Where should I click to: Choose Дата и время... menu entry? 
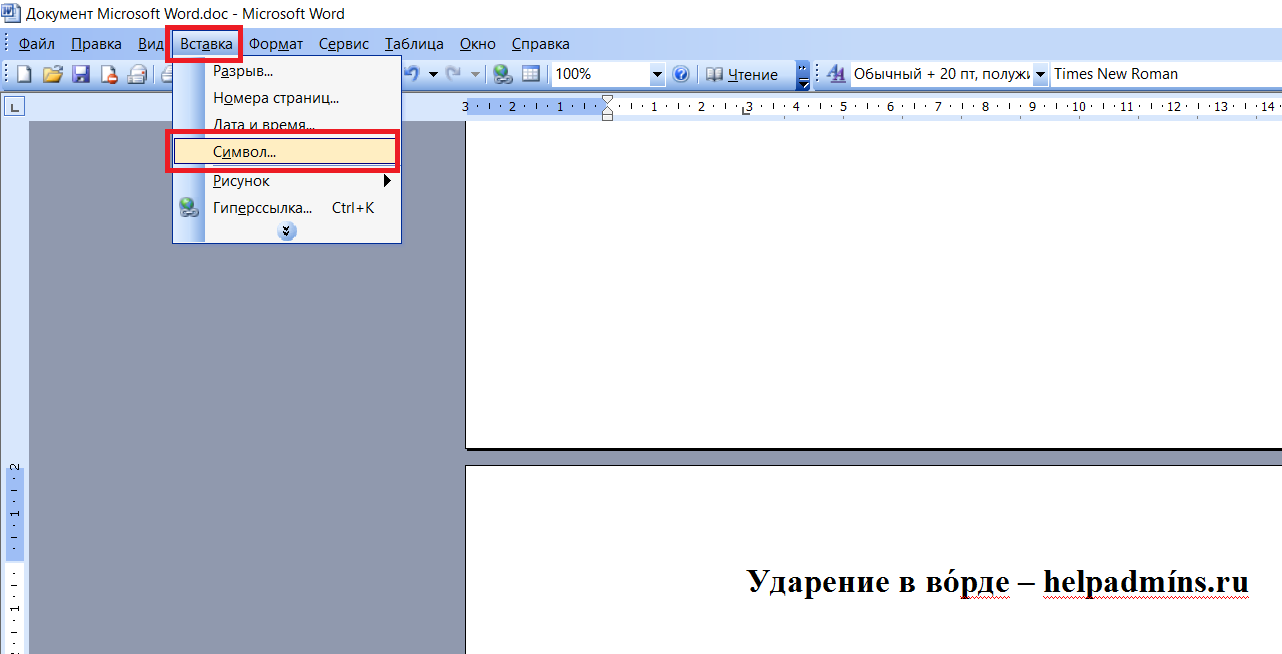287,125
